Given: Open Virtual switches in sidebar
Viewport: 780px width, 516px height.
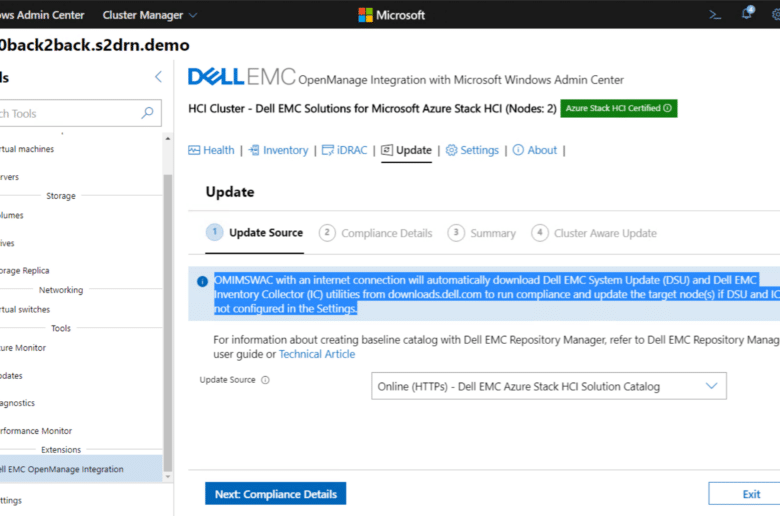Looking at the screenshot, I should tap(25, 310).
